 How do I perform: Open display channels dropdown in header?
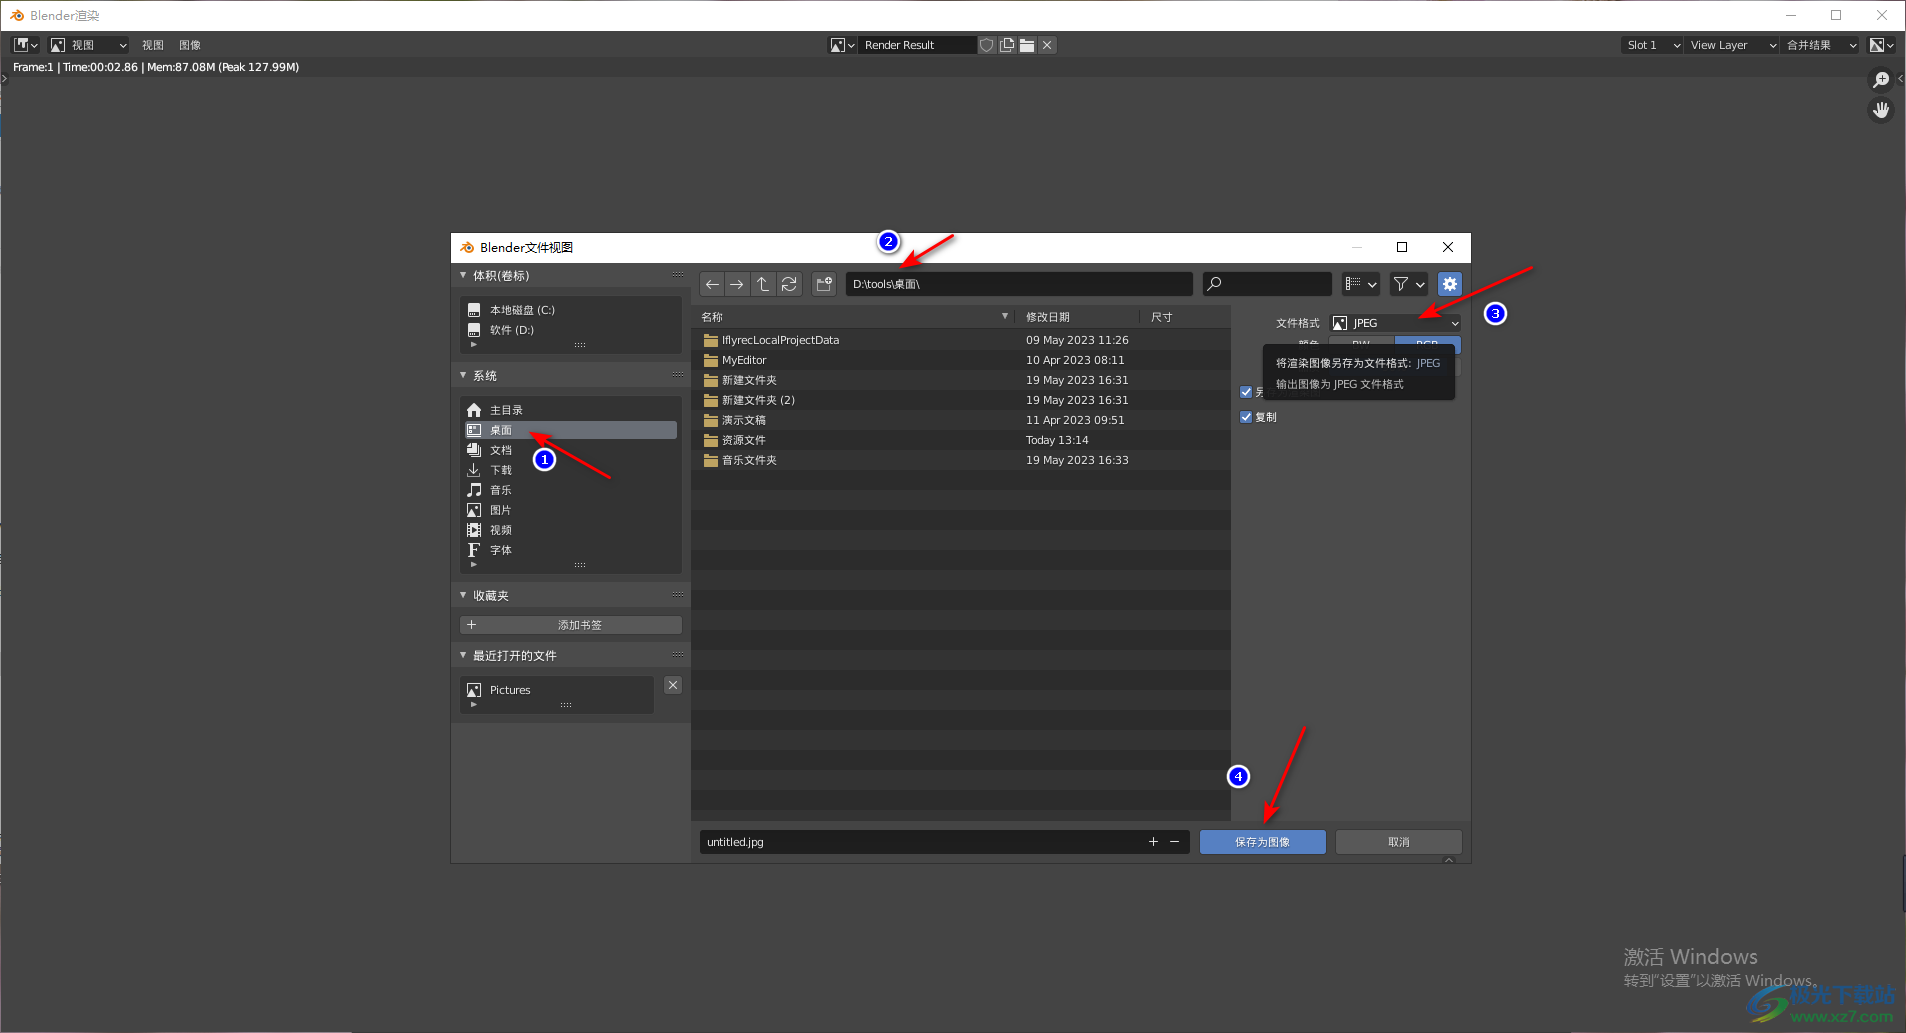[1882, 45]
